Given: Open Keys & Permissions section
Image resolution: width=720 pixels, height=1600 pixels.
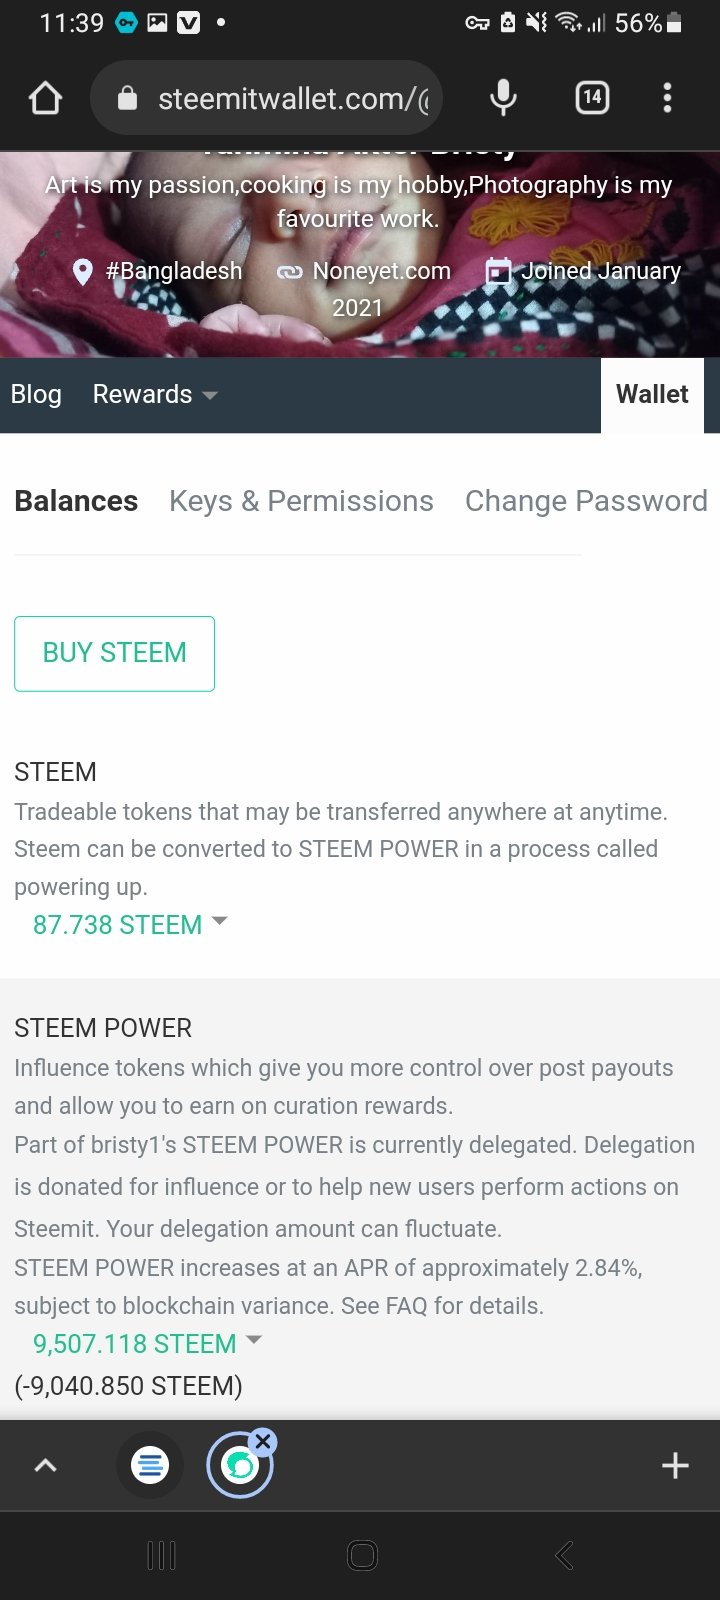Looking at the screenshot, I should 301,501.
